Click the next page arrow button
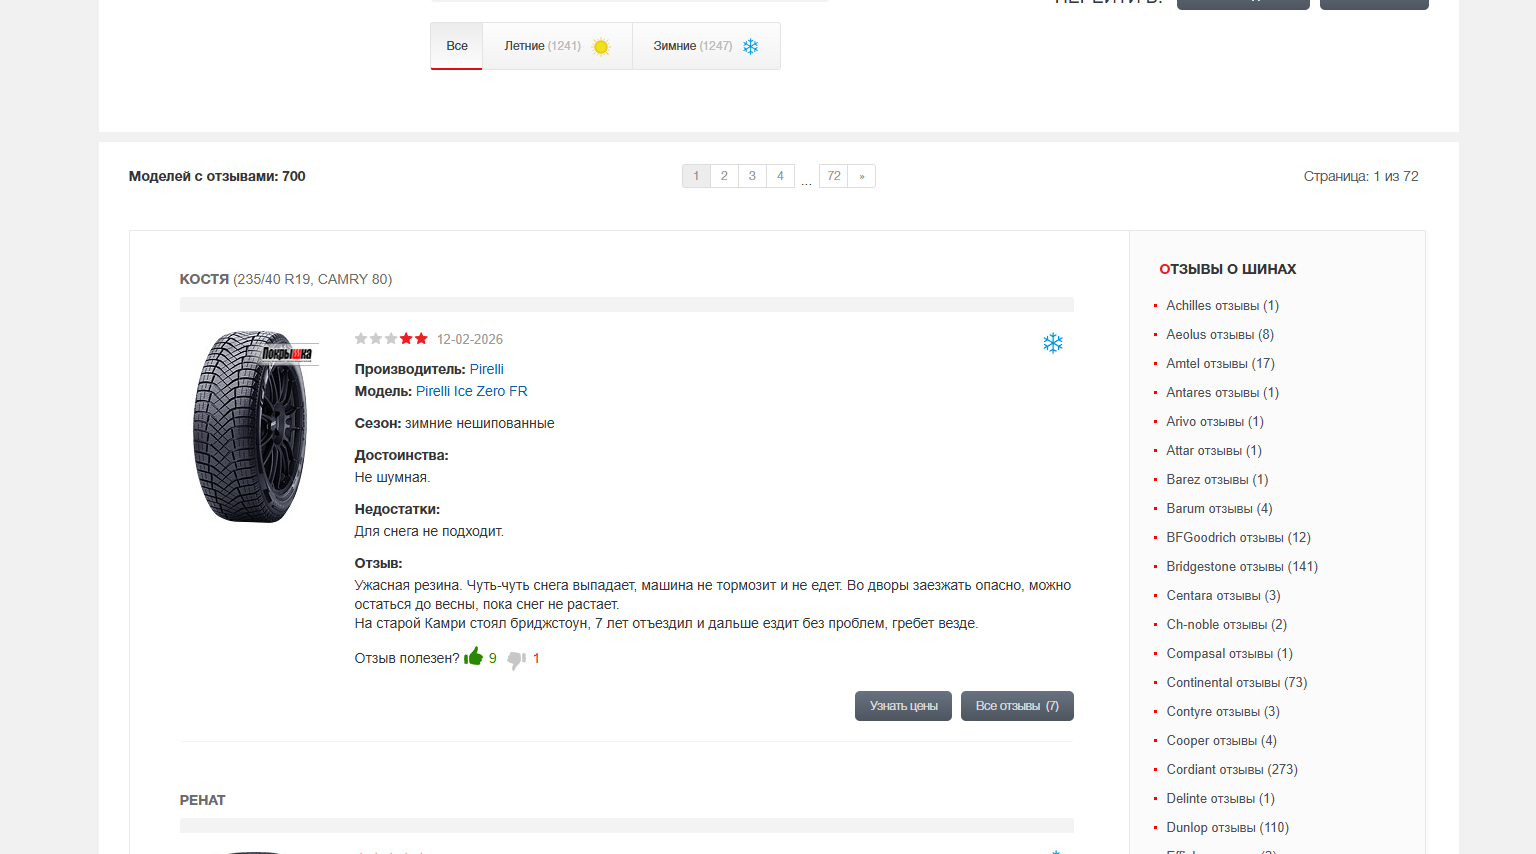This screenshot has height=854, width=1536. (862, 176)
